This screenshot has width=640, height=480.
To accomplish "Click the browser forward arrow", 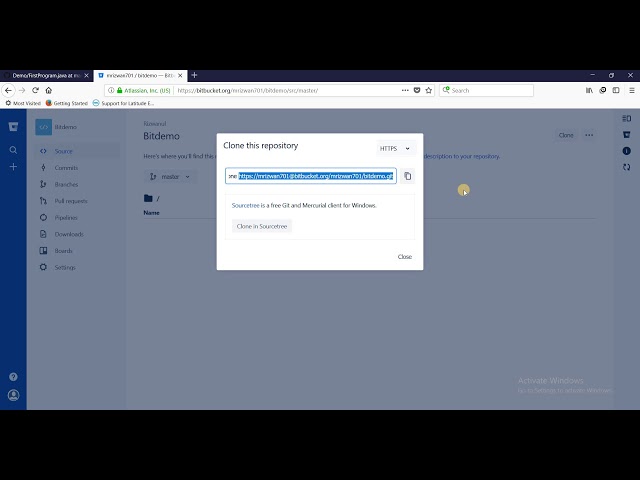I will [x=22, y=90].
